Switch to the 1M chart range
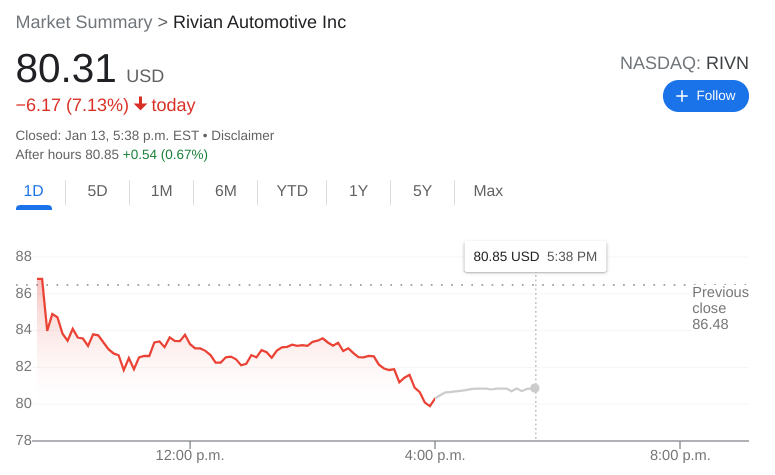 (x=162, y=191)
